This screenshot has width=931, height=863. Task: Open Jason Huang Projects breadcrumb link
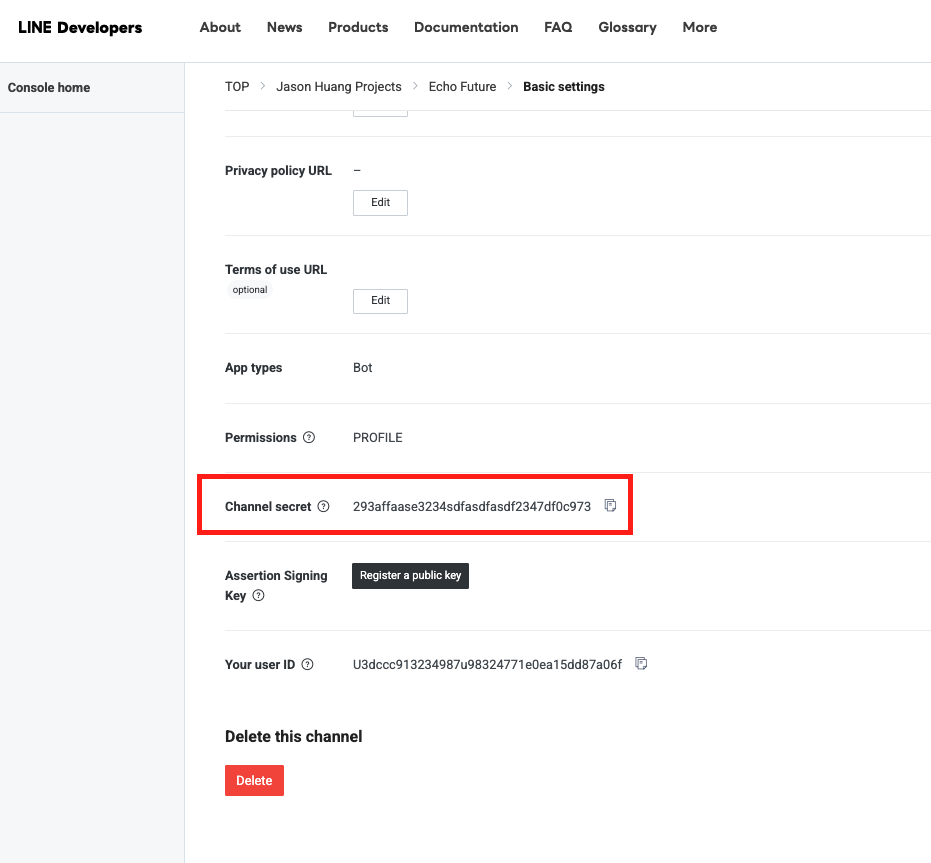click(x=339, y=87)
